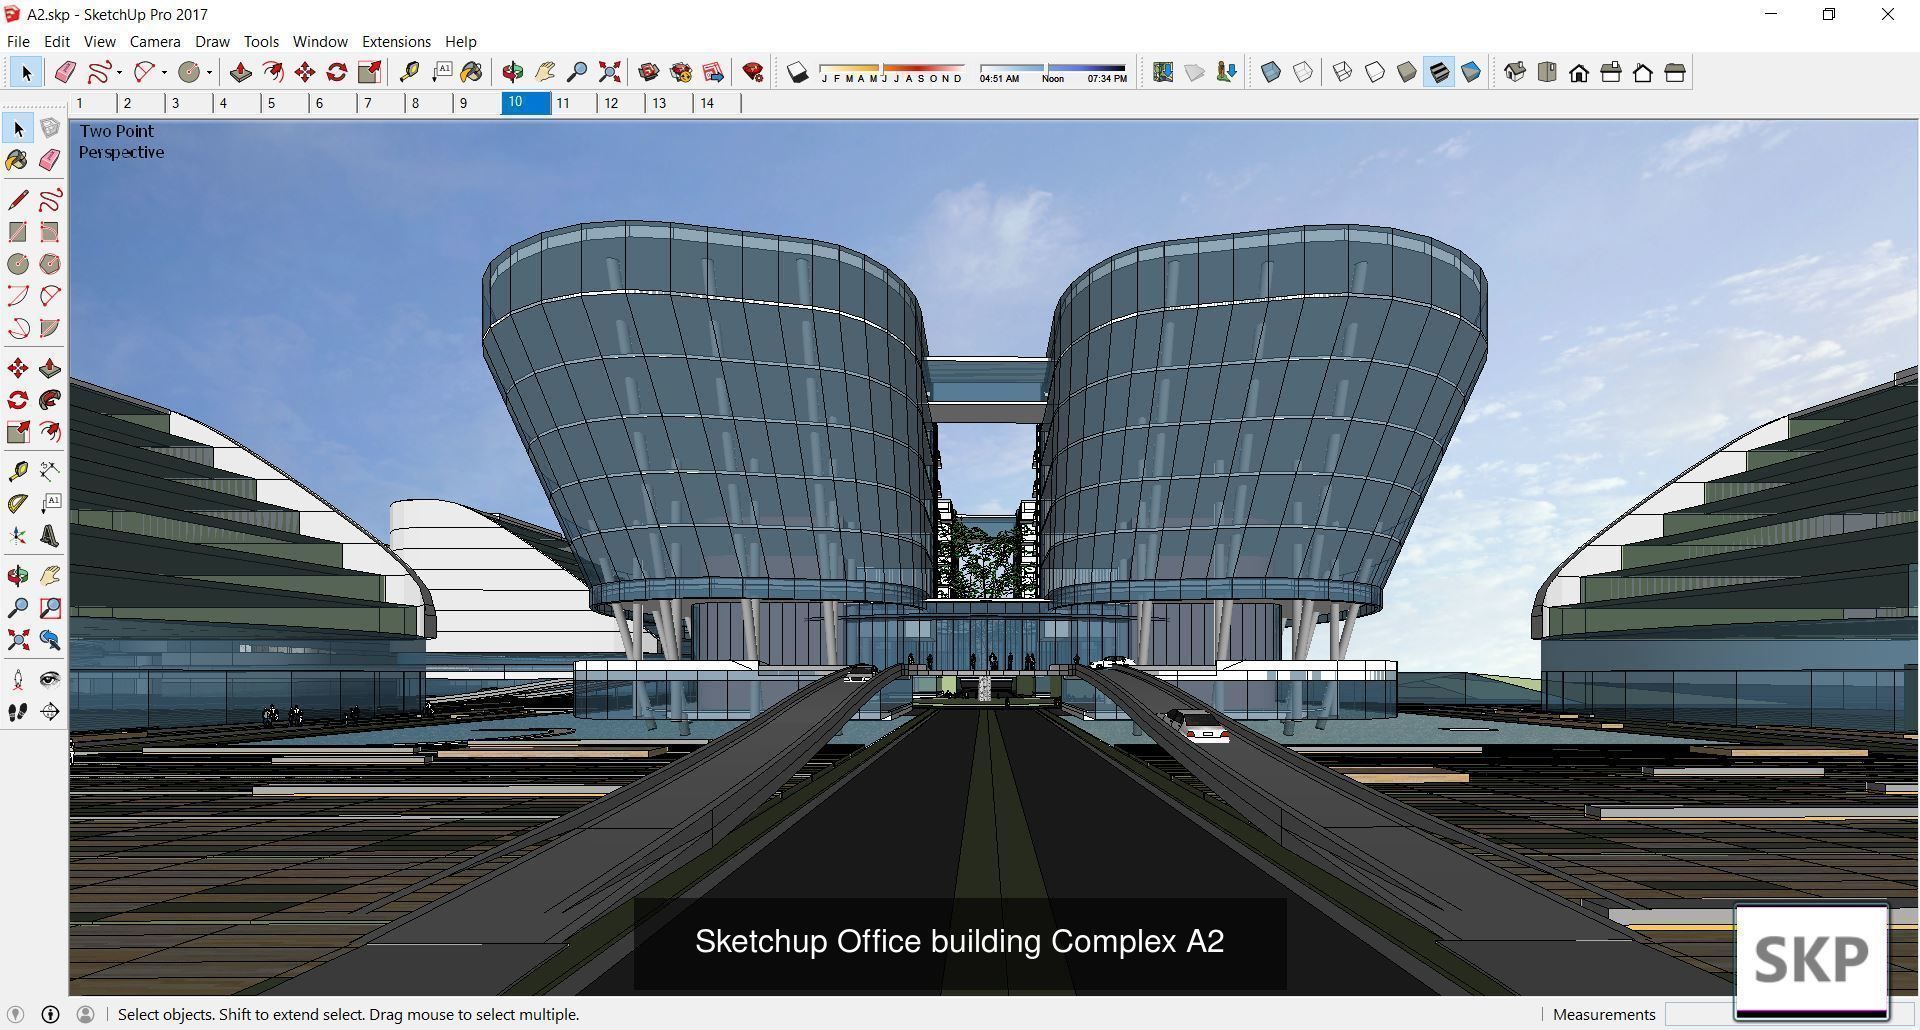The height and width of the screenshot is (1030, 1920).
Task: Switch to the Front standard view
Action: 1579,72
